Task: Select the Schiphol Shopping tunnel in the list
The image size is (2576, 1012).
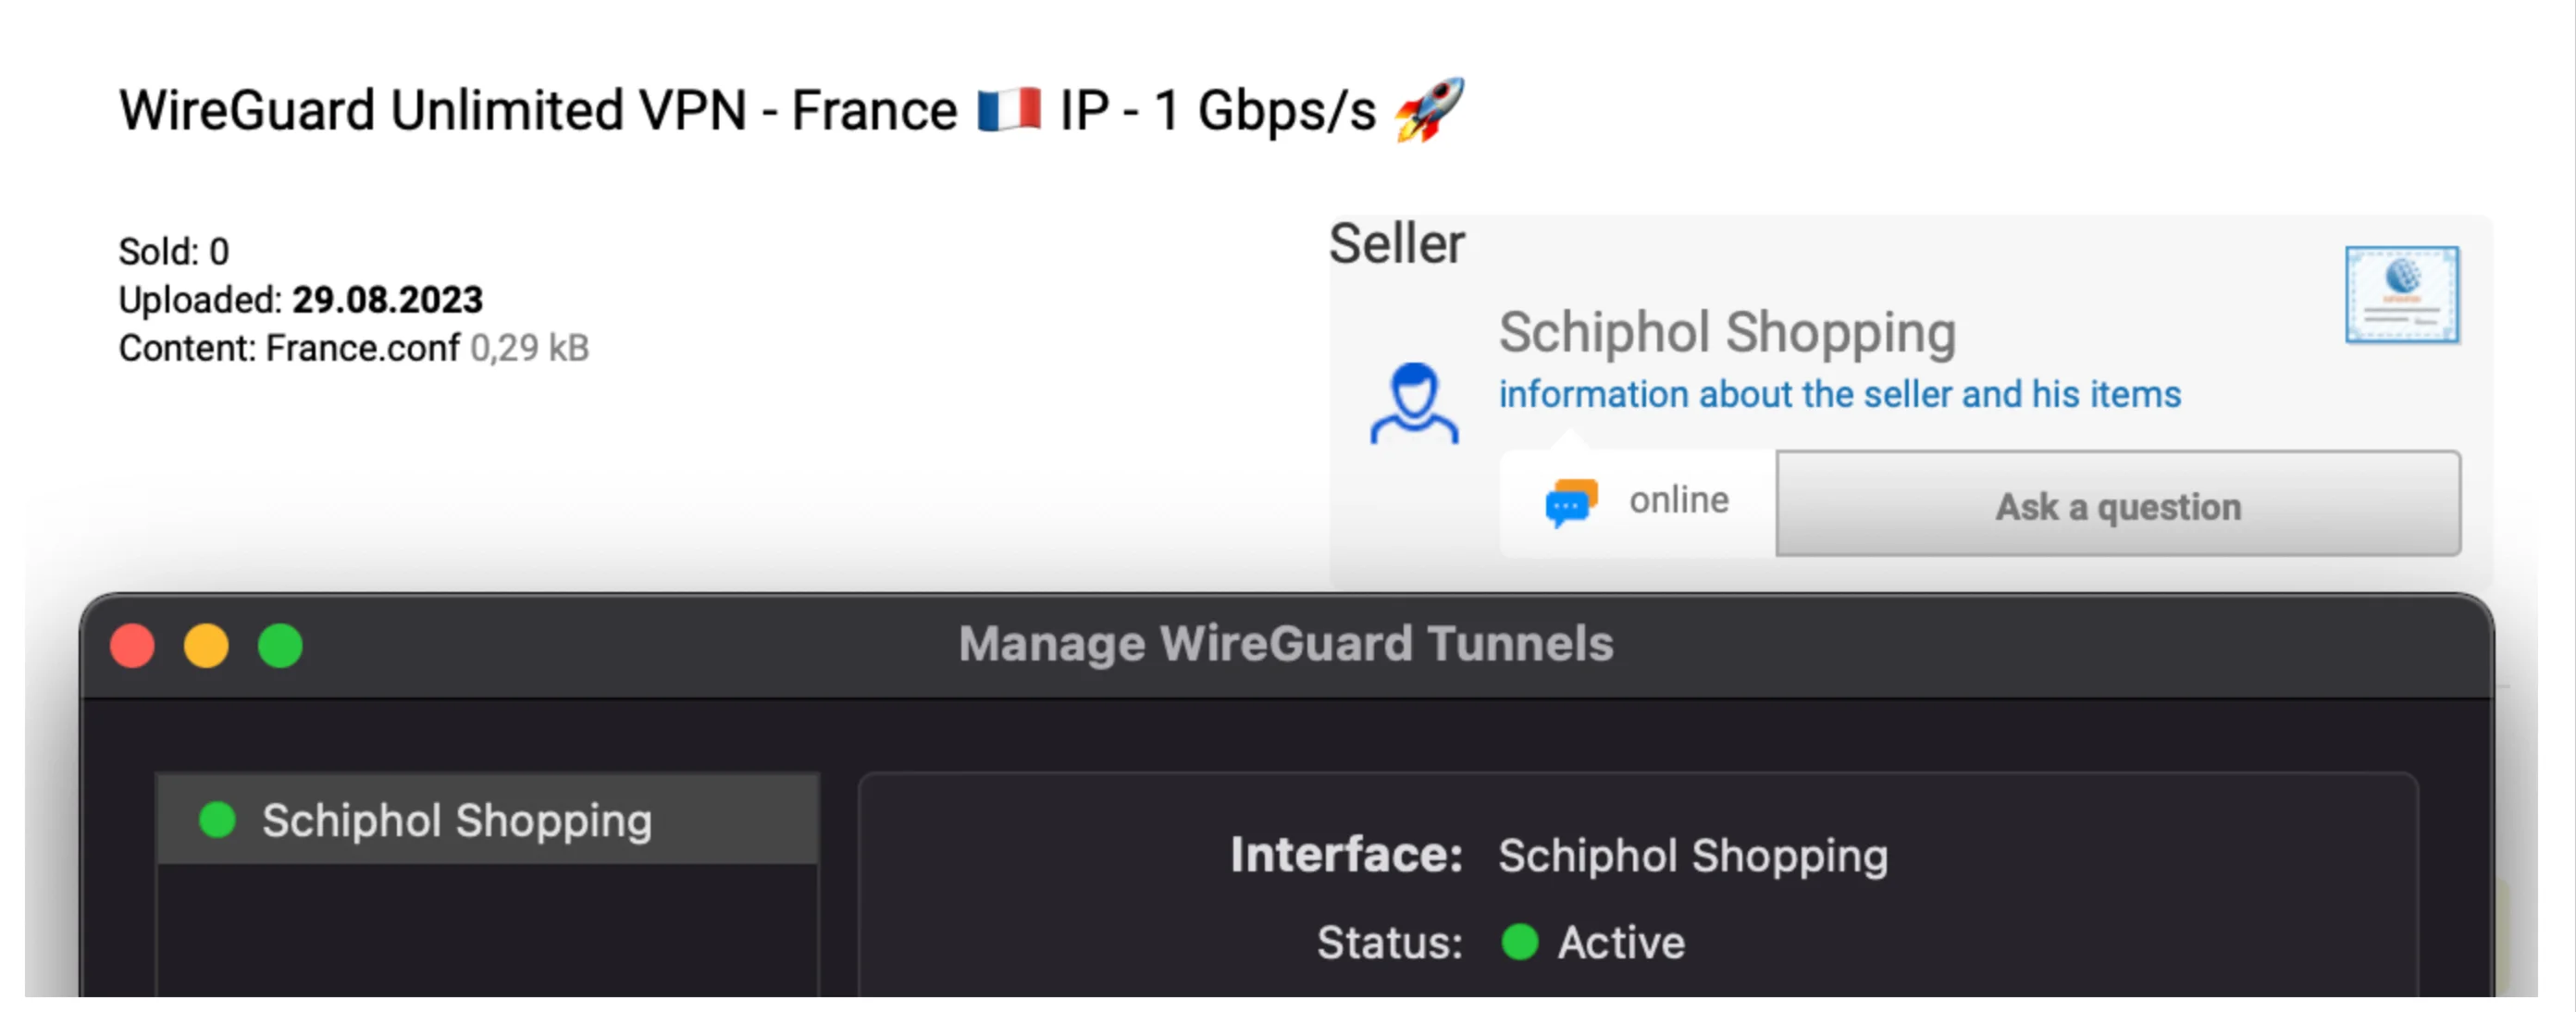Action: point(456,820)
